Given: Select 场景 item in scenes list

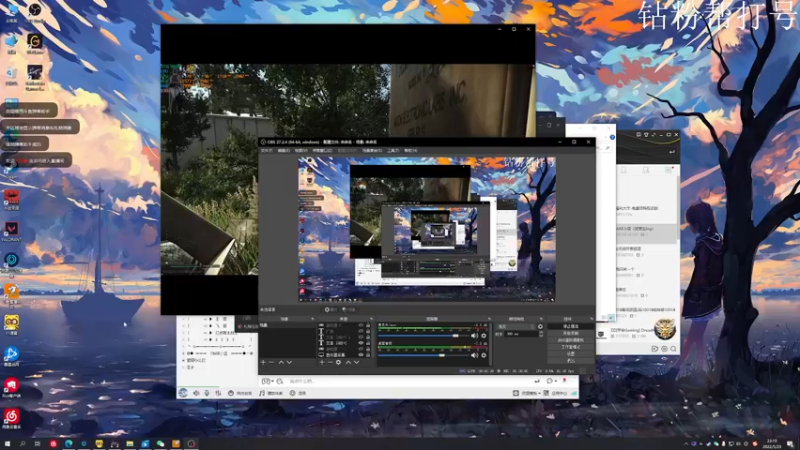Looking at the screenshot, I should tap(287, 325).
